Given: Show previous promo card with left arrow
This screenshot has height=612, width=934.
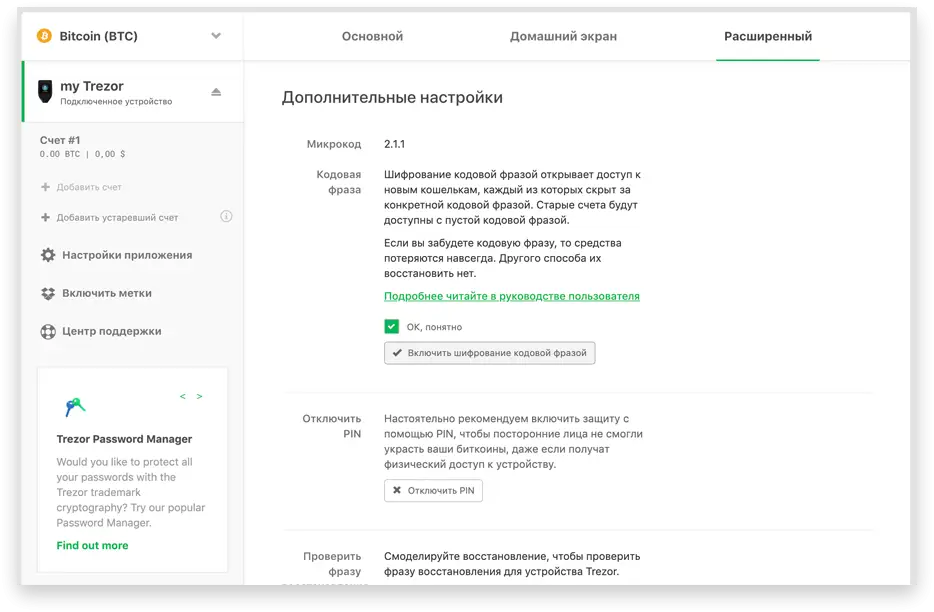Looking at the screenshot, I should [183, 396].
